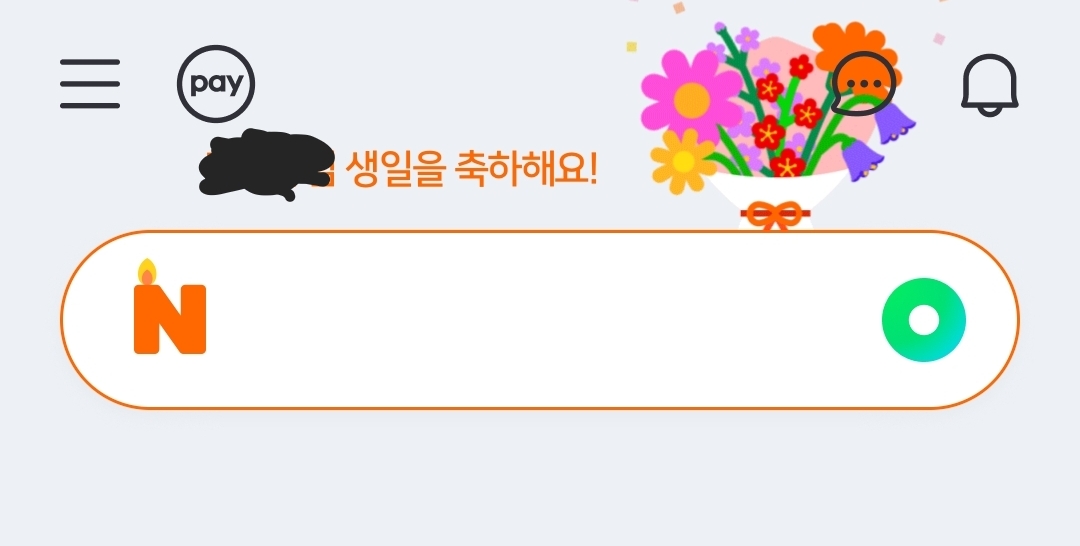Click the orange border of search bar
This screenshot has width=1080, height=546.
[x=540, y=231]
